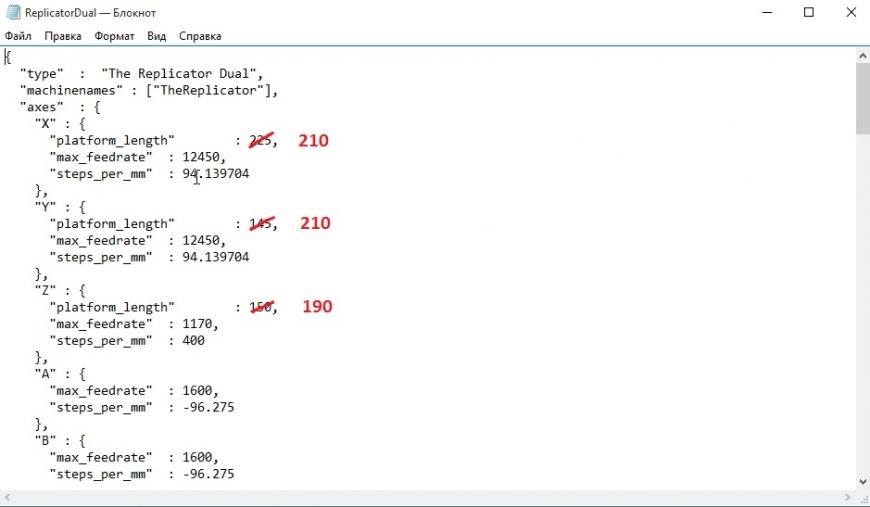The image size is (870, 507).
Task: Click X platform_length value 225
Action: [260, 140]
